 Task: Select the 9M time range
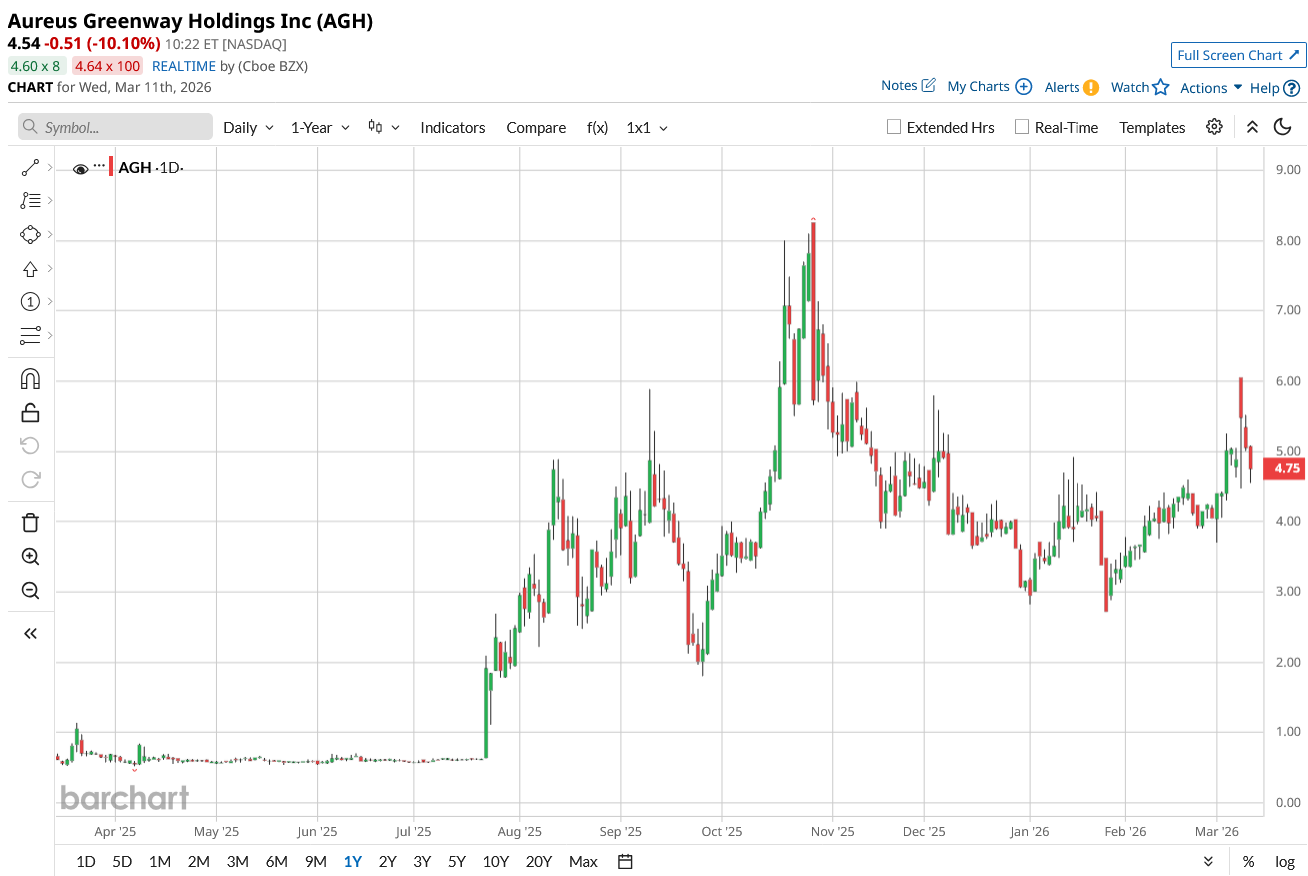pyautogui.click(x=315, y=861)
